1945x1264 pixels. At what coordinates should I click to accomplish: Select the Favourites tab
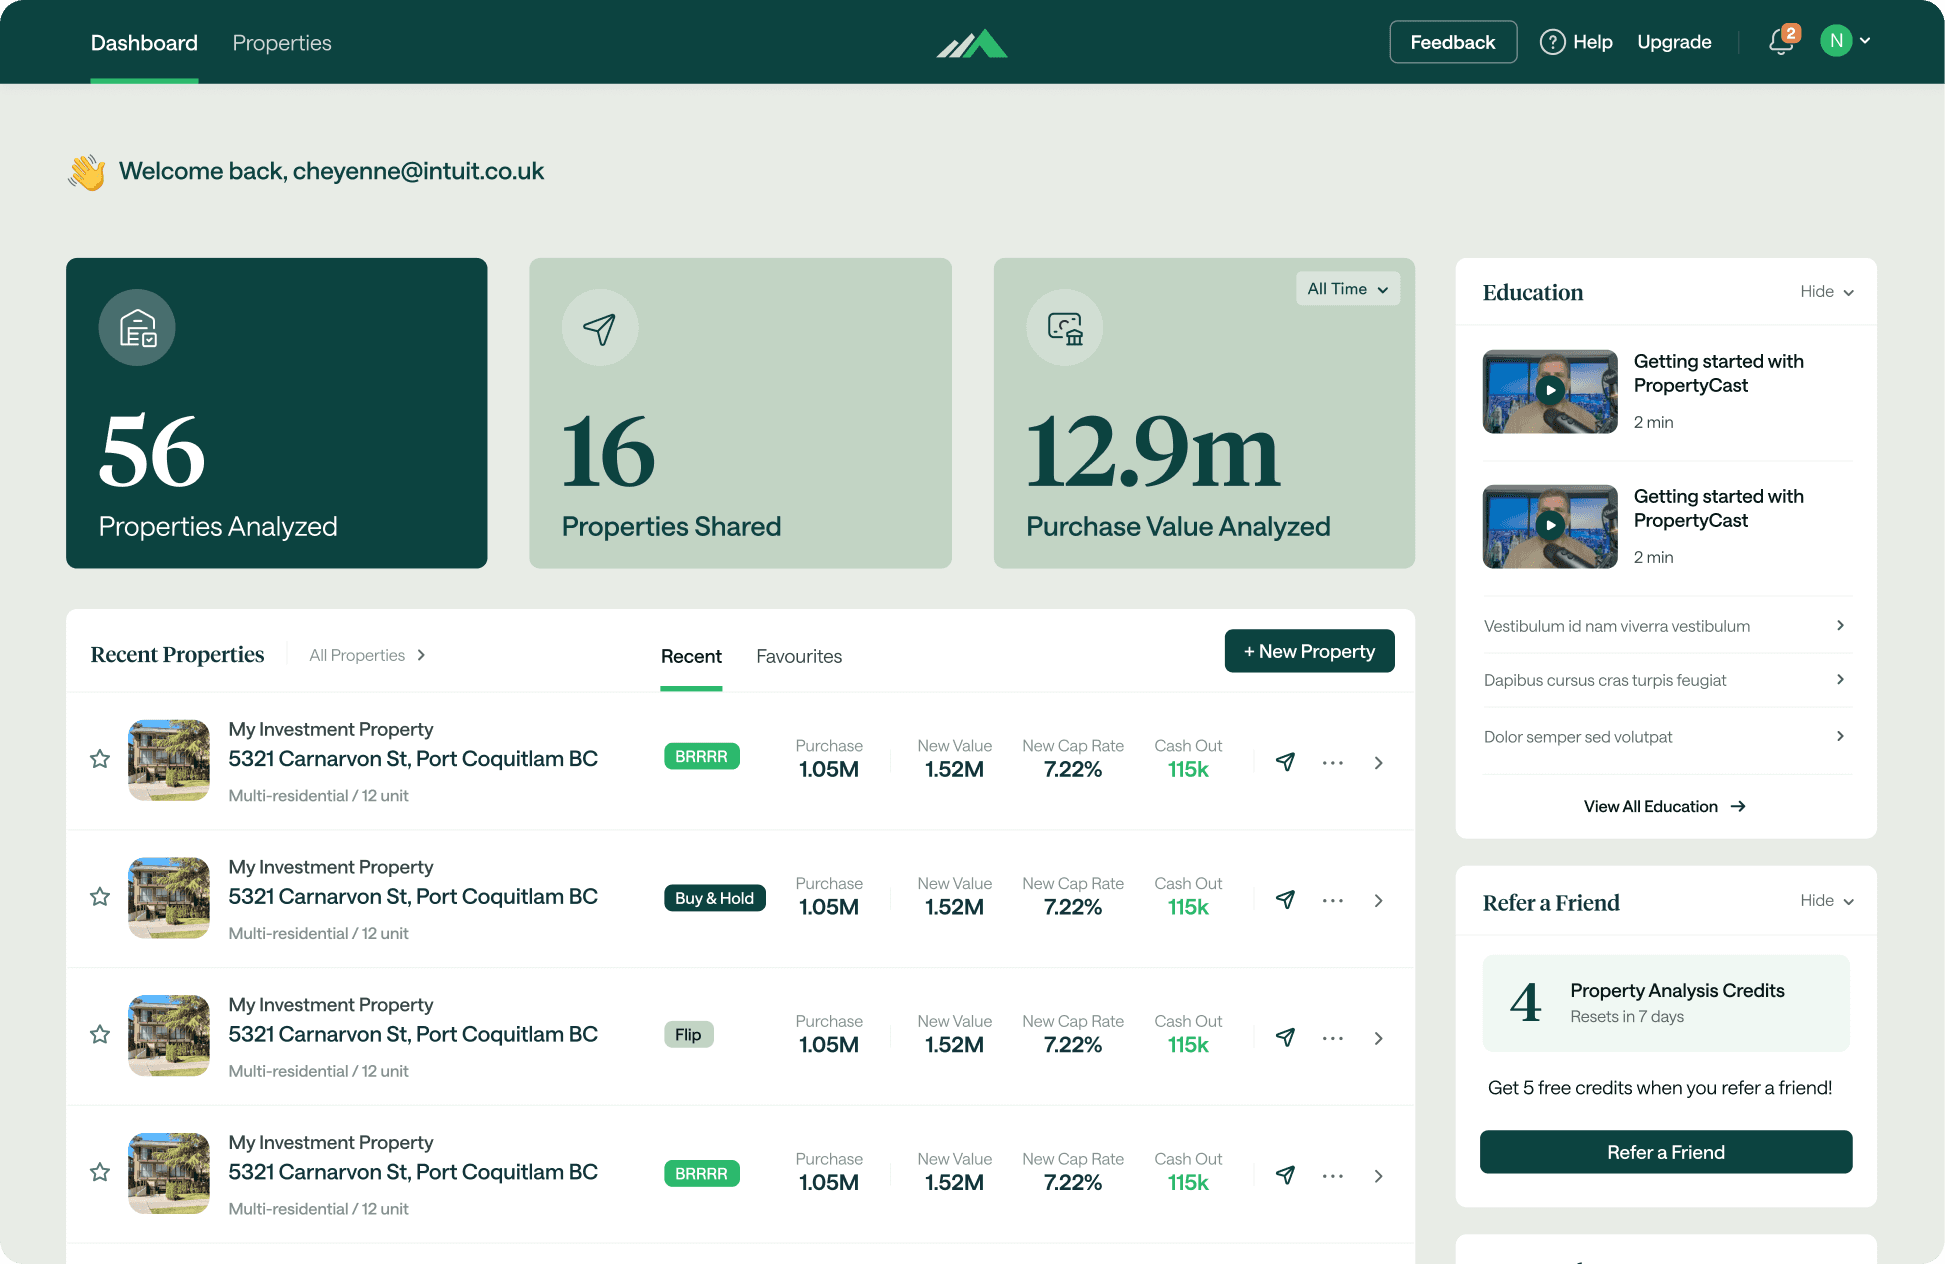point(799,656)
